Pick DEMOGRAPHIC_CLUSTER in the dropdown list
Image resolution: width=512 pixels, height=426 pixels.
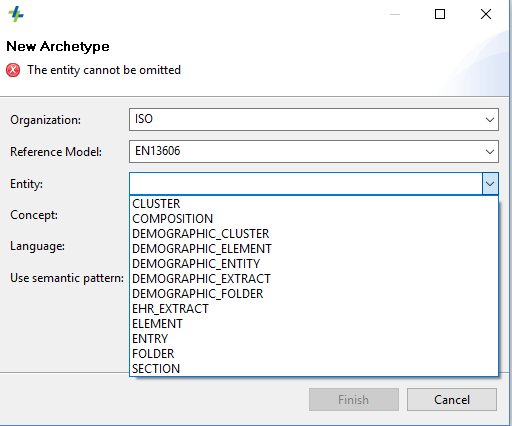(x=314, y=234)
